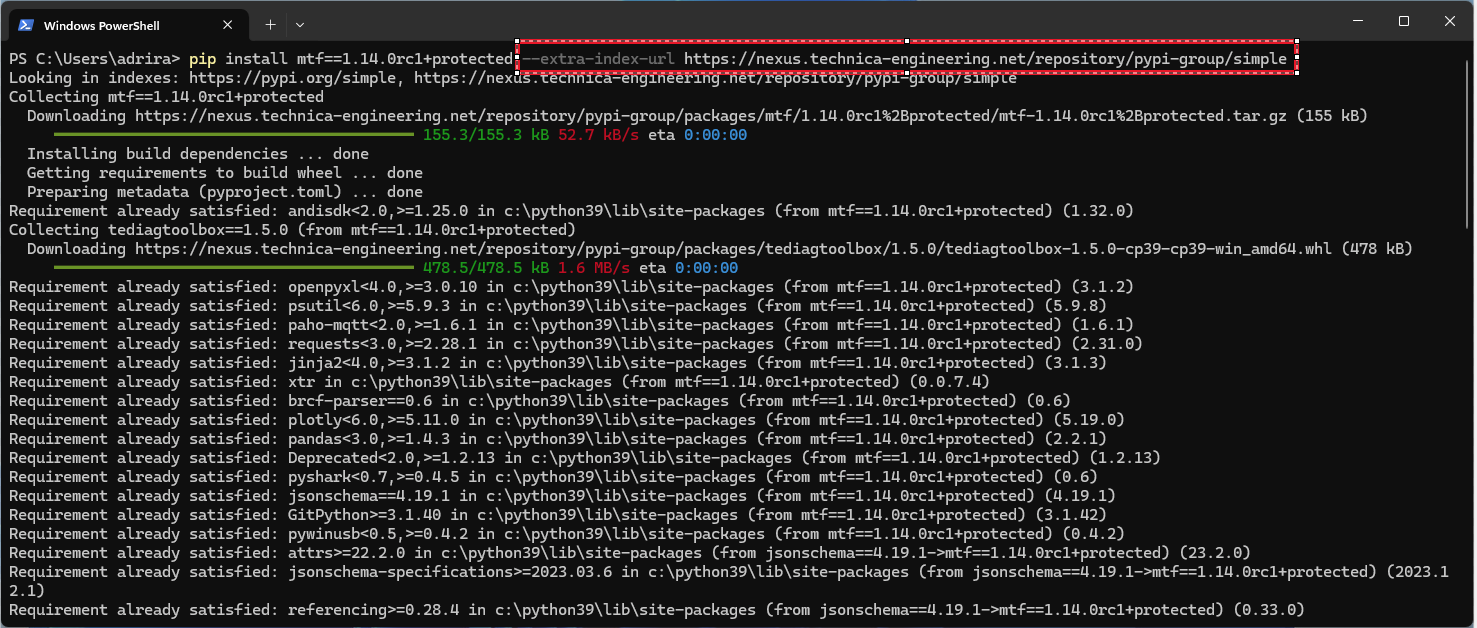Close the terminal window
Viewport: 1477px width, 628px height.
click(1450, 21)
